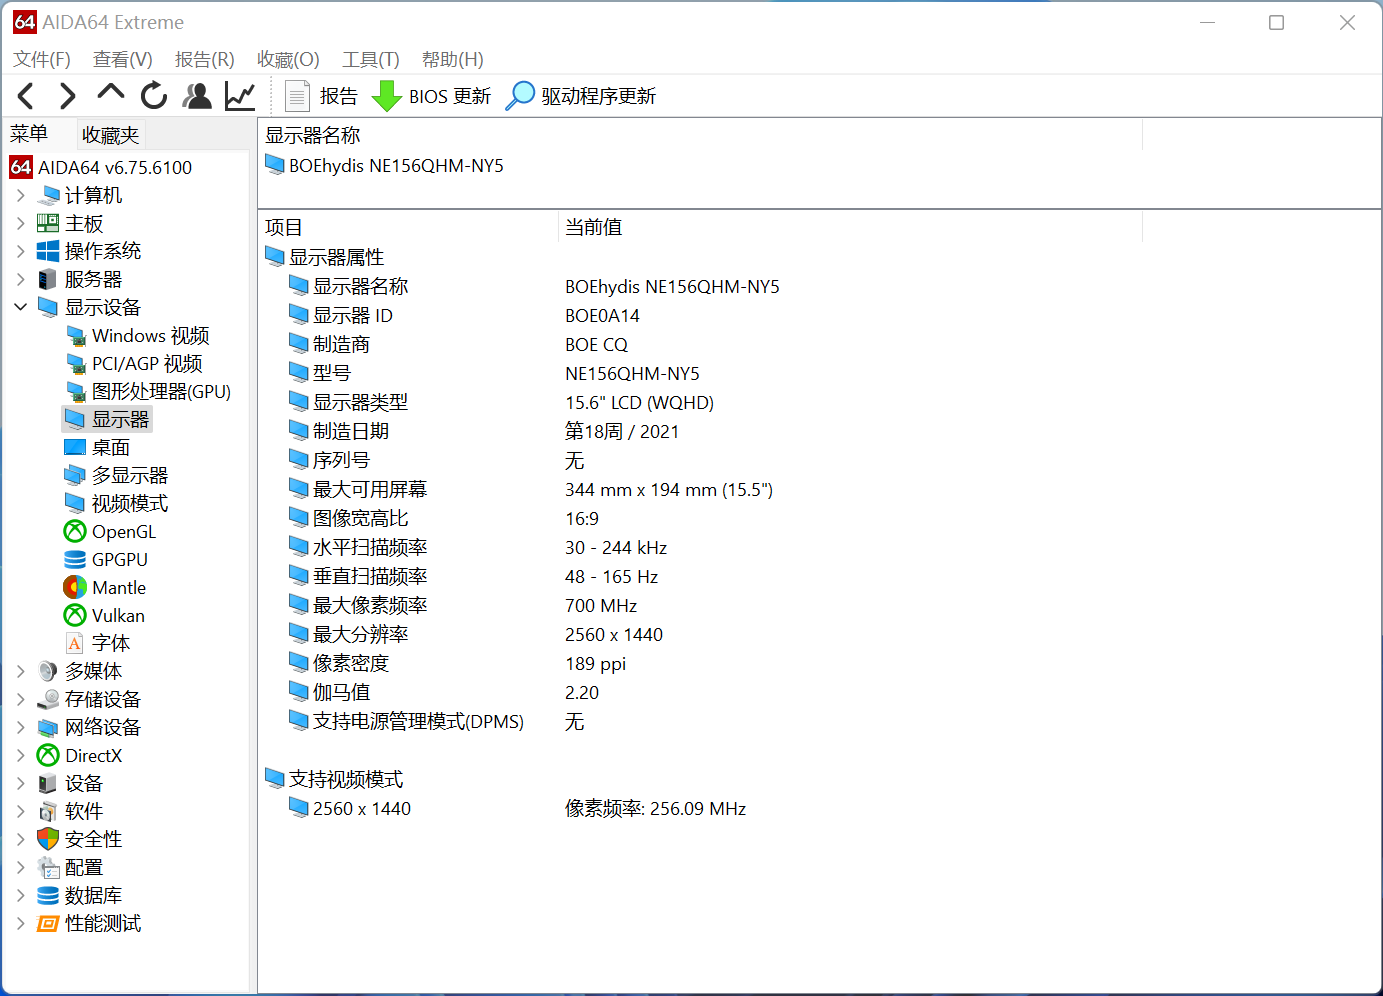Click the Forward navigation arrow

(x=67, y=96)
